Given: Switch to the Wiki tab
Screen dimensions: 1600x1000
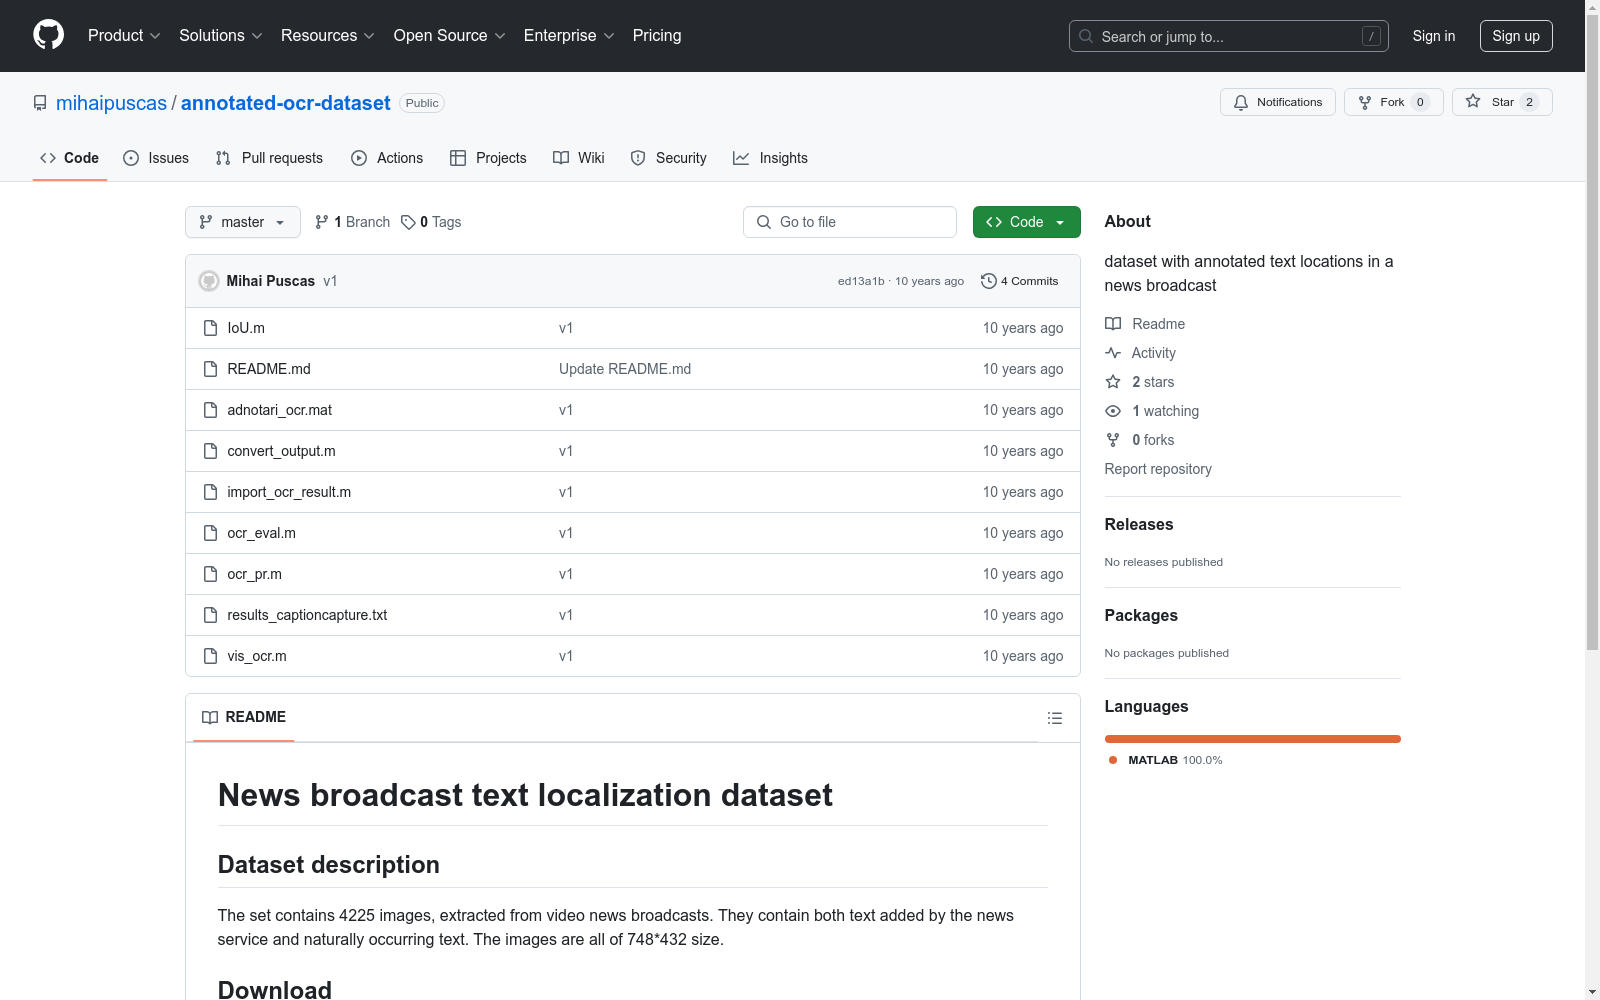Looking at the screenshot, I should (579, 158).
